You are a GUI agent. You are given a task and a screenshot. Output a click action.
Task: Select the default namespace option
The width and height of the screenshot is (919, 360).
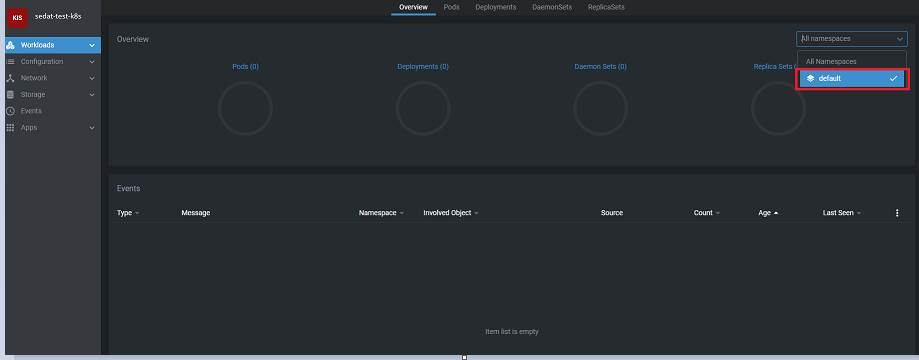pyautogui.click(x=852, y=79)
